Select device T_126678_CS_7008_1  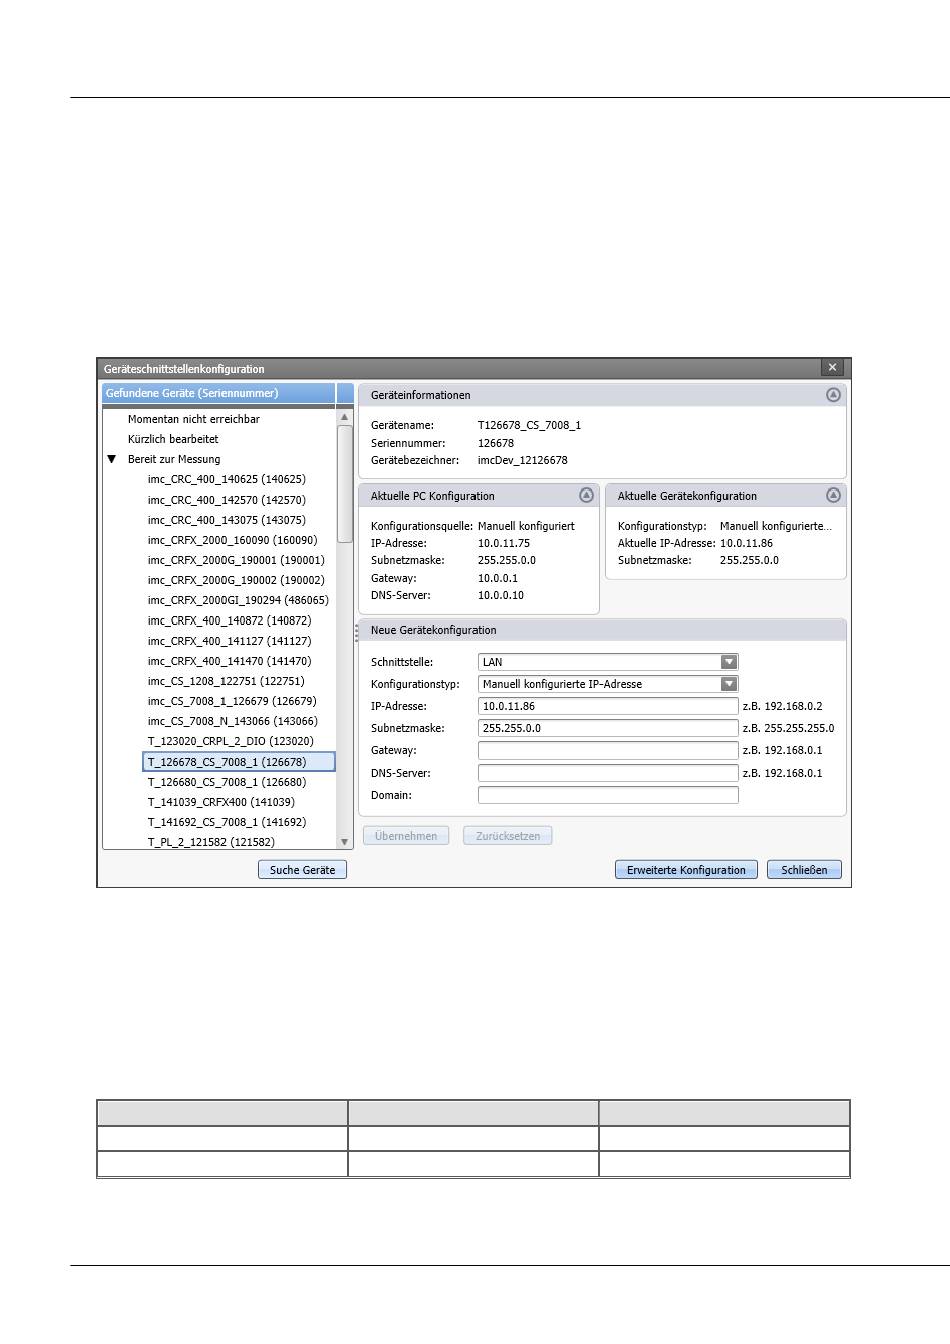click(239, 762)
